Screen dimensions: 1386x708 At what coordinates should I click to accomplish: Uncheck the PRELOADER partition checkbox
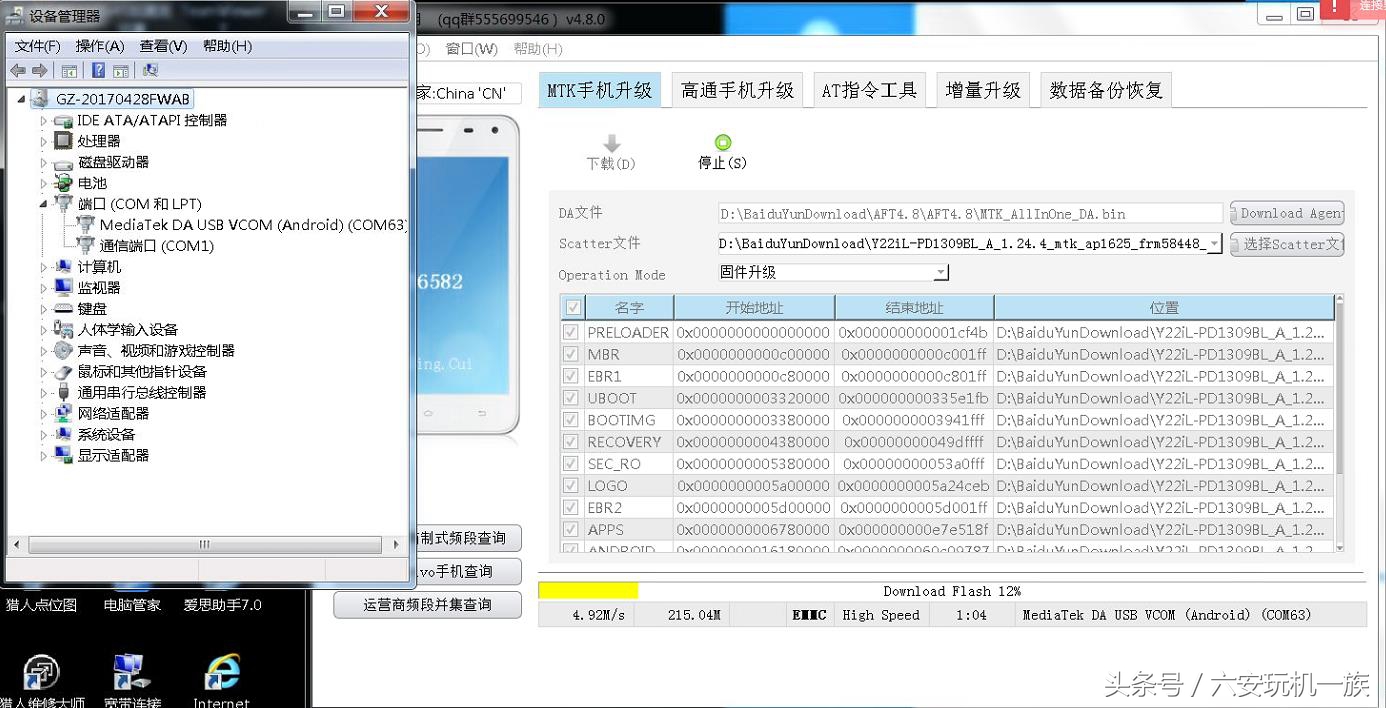point(570,332)
